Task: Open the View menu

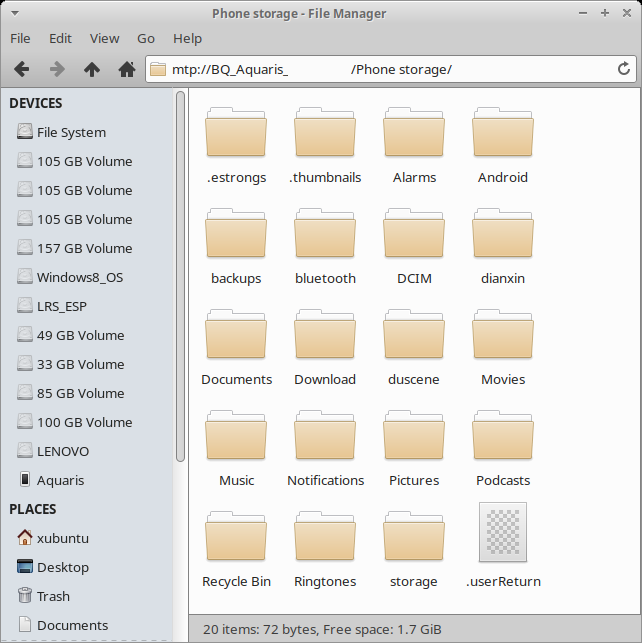Action: [104, 38]
